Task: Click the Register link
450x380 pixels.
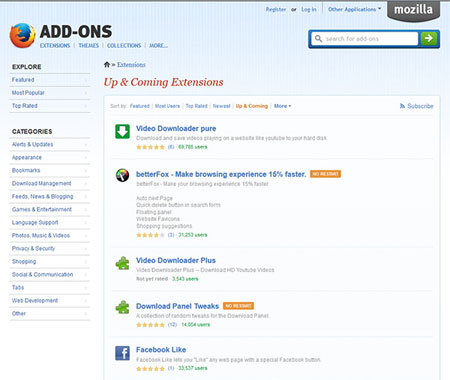Action: [276, 9]
